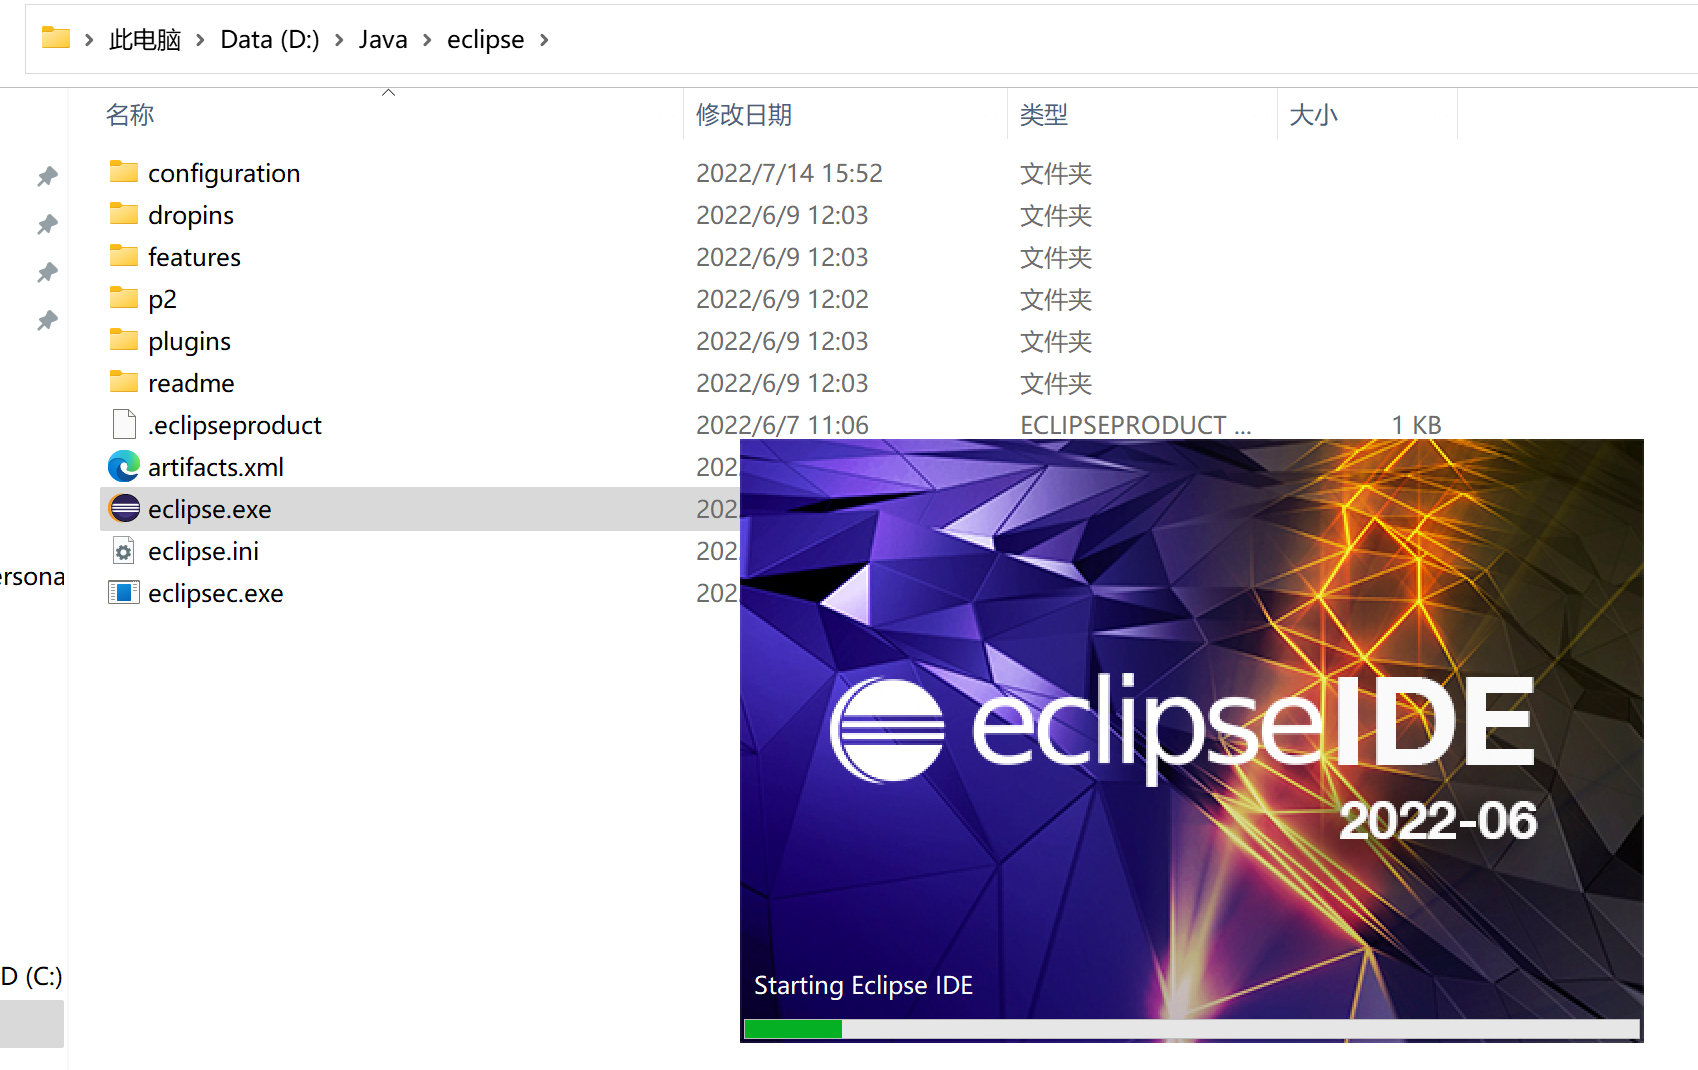The height and width of the screenshot is (1070, 1698).
Task: Click the 1 KB size cell
Action: [x=1416, y=425]
